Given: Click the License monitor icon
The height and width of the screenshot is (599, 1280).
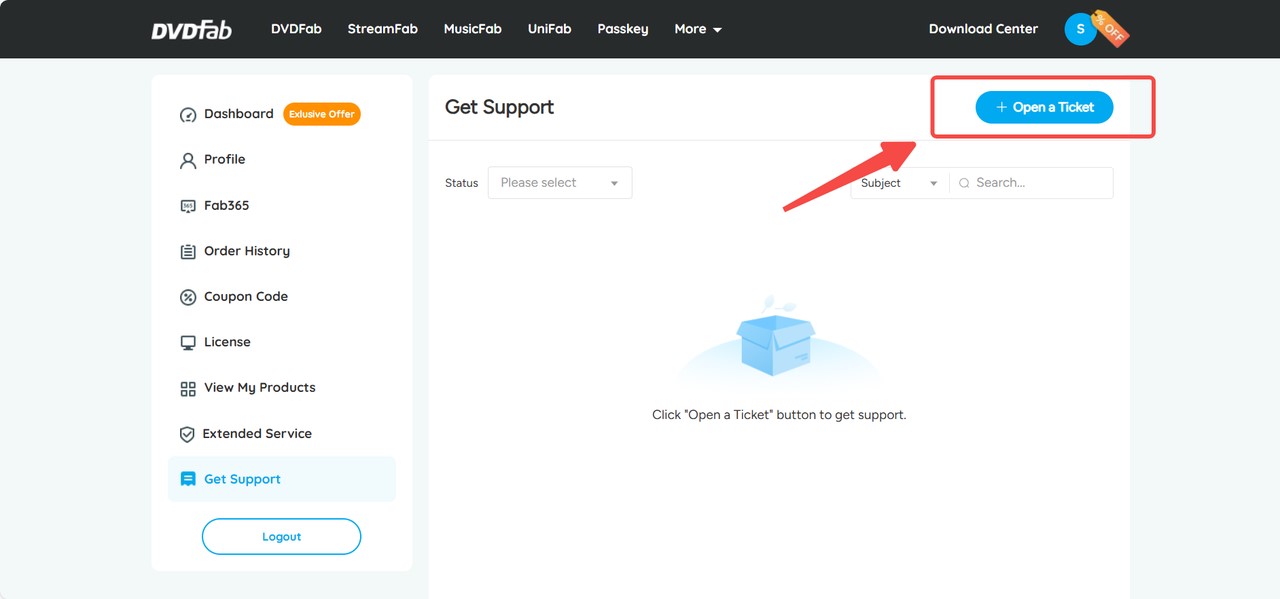Looking at the screenshot, I should (x=188, y=343).
